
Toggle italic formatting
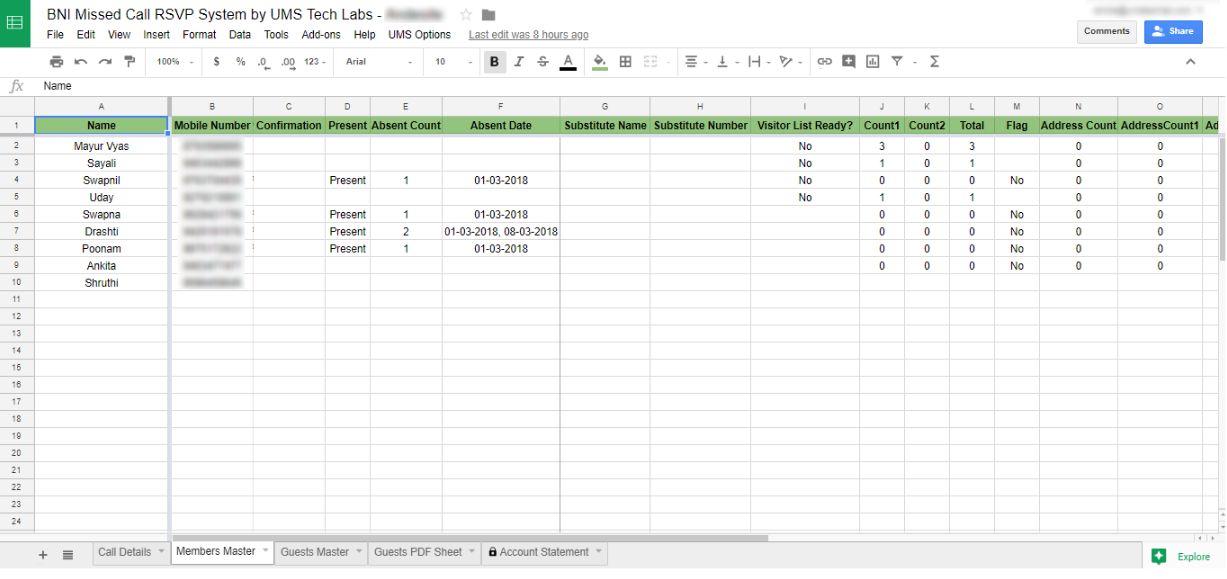tap(519, 62)
